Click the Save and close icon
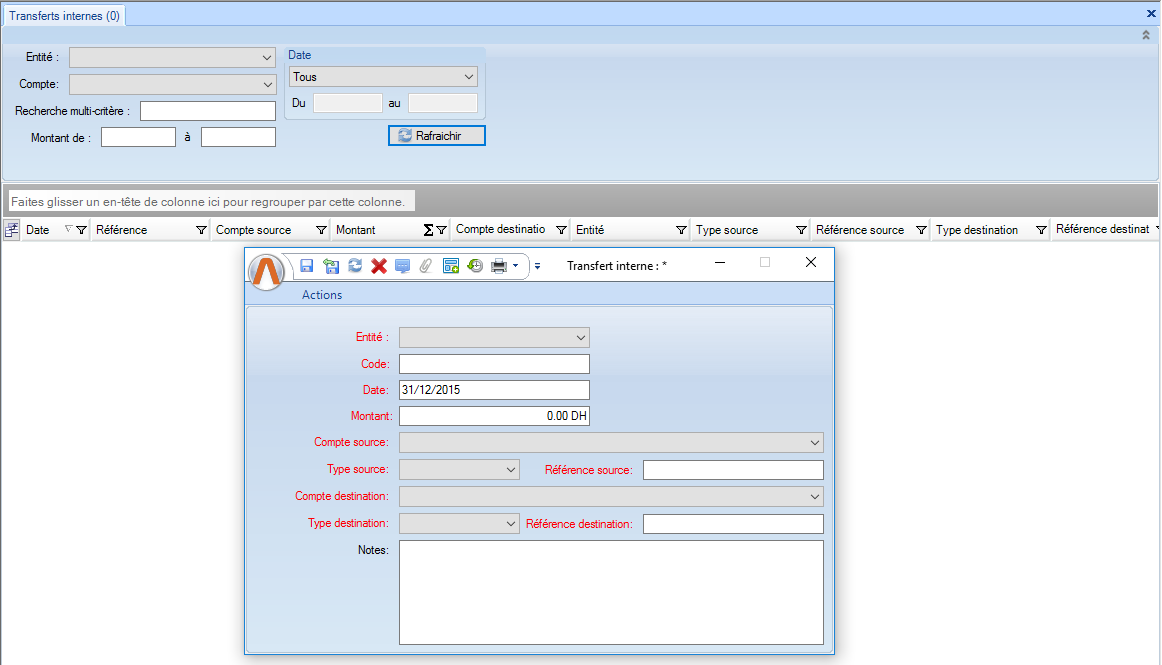The height and width of the screenshot is (665, 1162). [331, 266]
